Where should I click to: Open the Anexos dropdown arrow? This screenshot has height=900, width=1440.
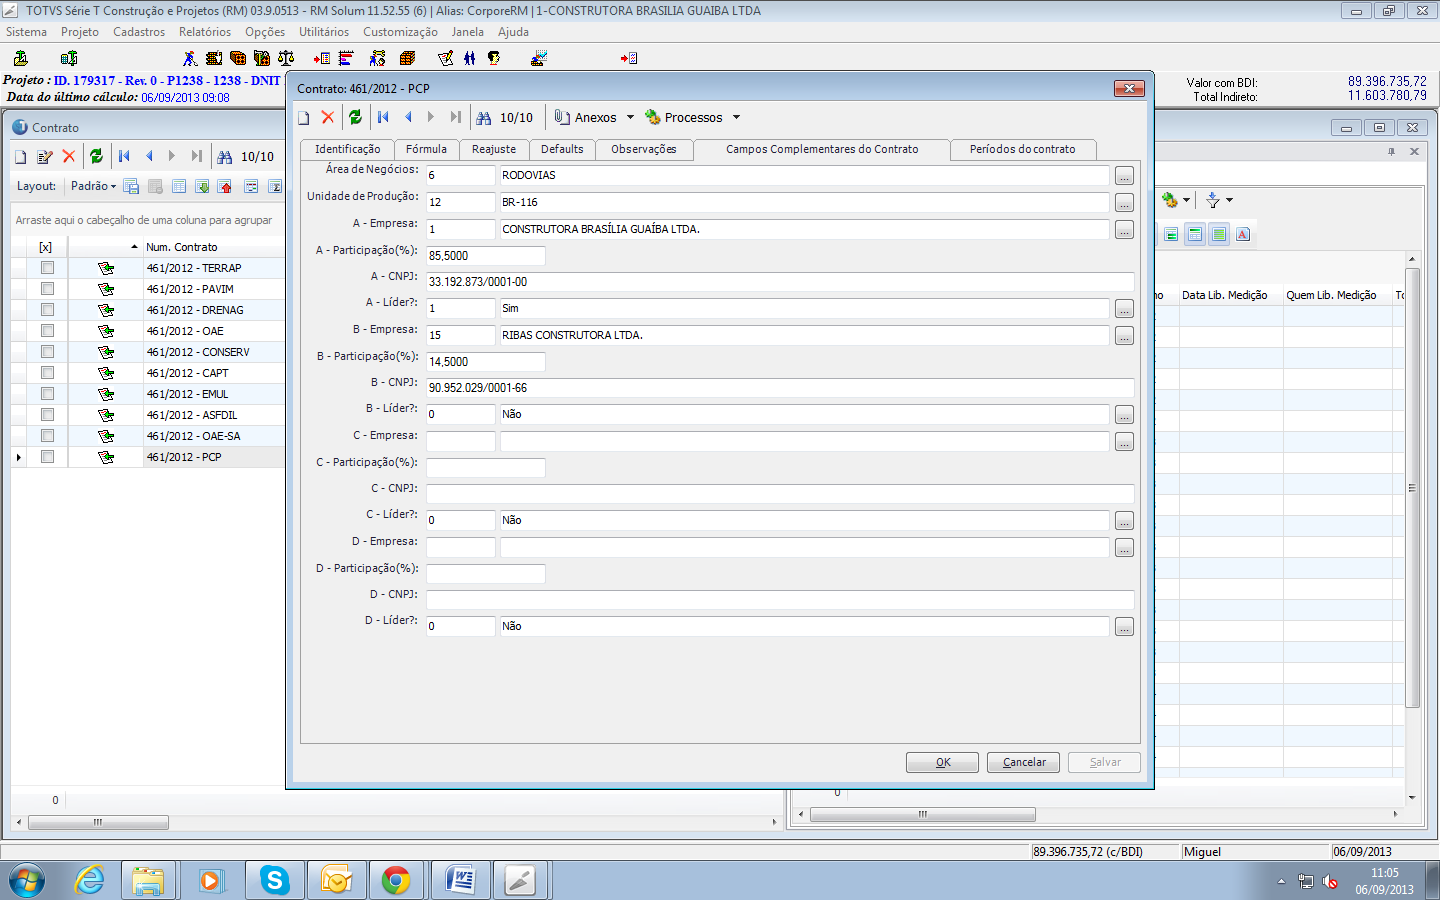pyautogui.click(x=630, y=118)
